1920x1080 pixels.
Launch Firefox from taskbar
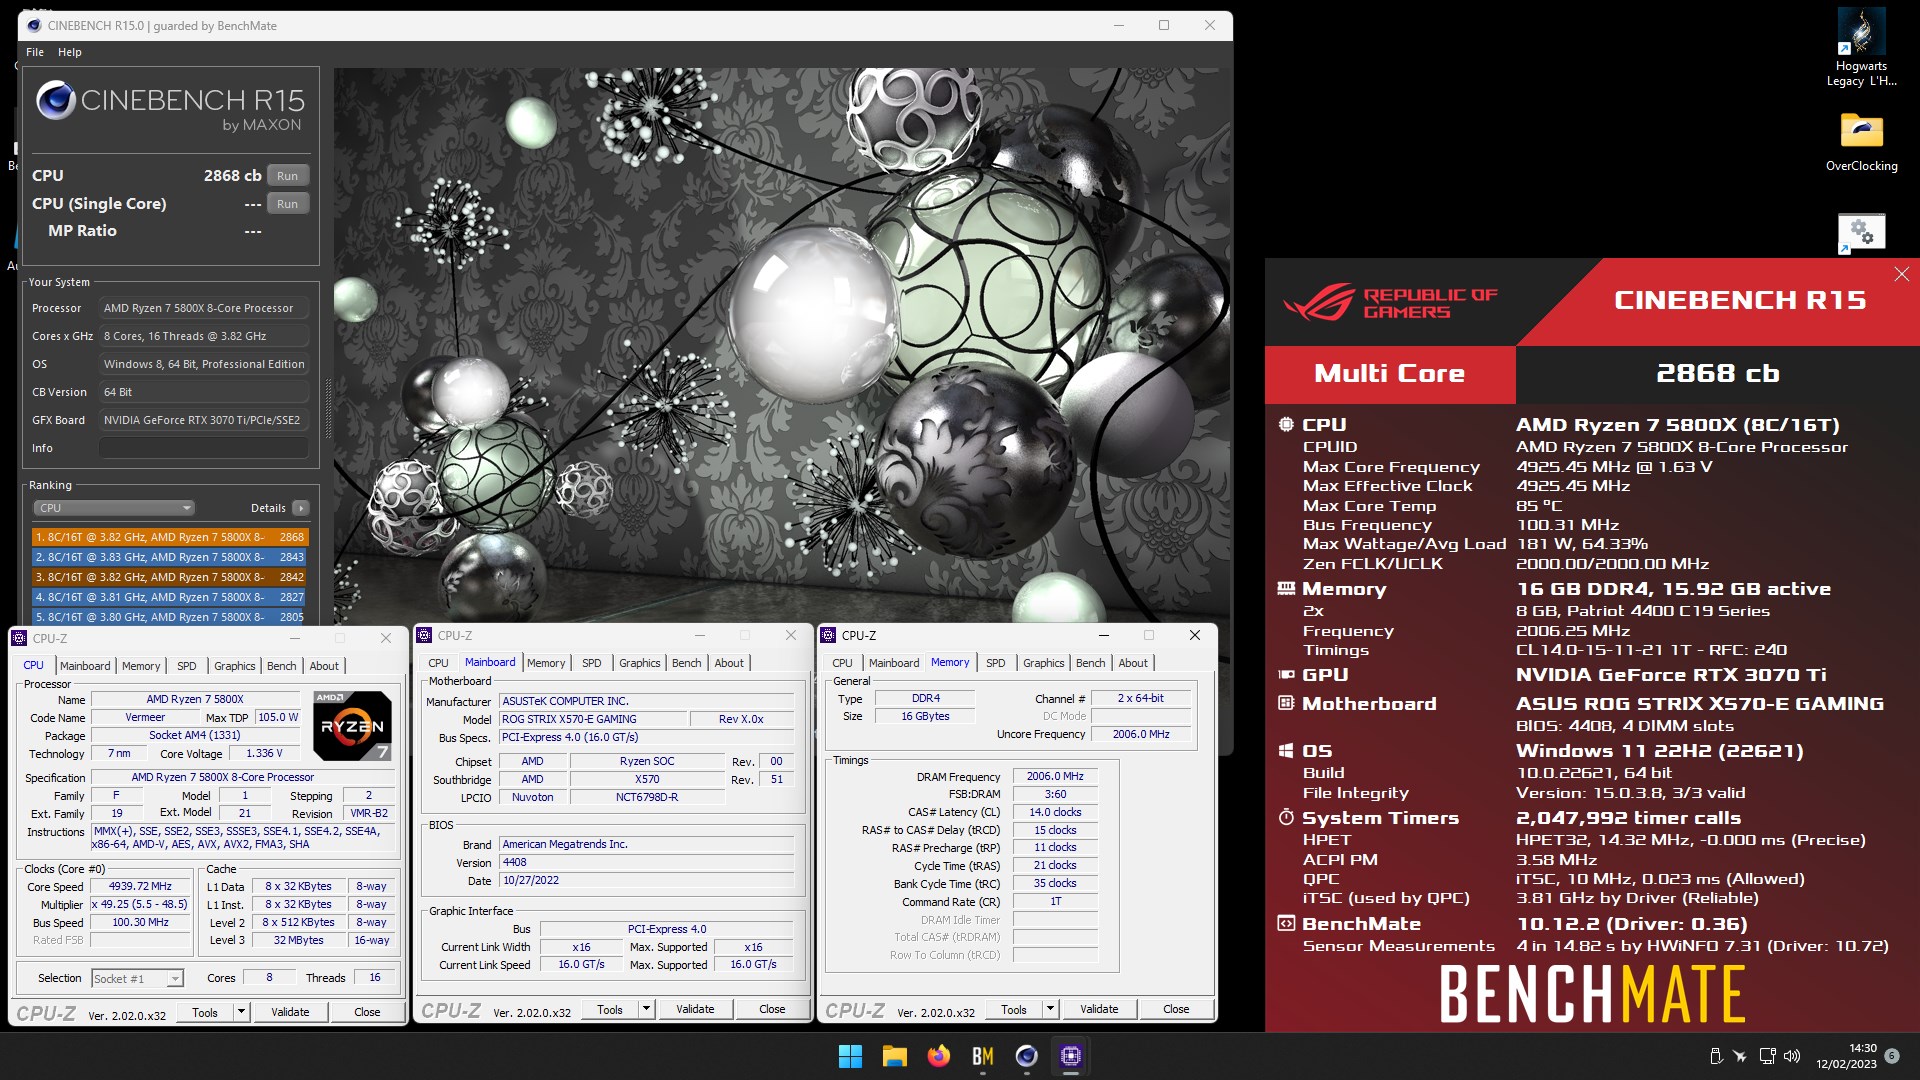click(938, 1056)
